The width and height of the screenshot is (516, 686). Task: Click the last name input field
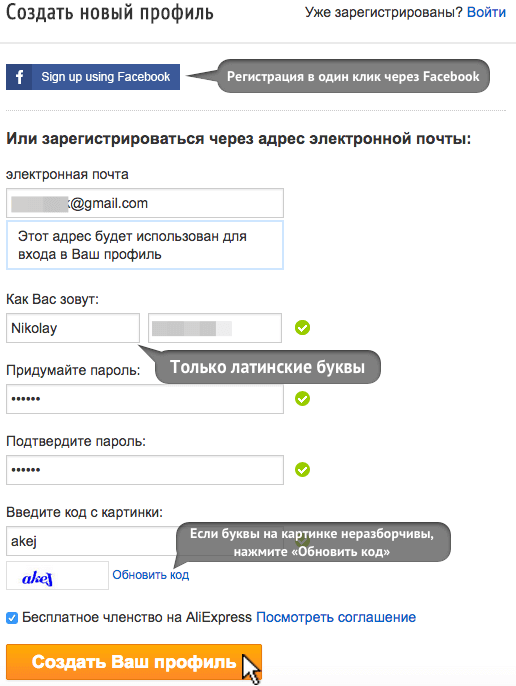coord(215,328)
